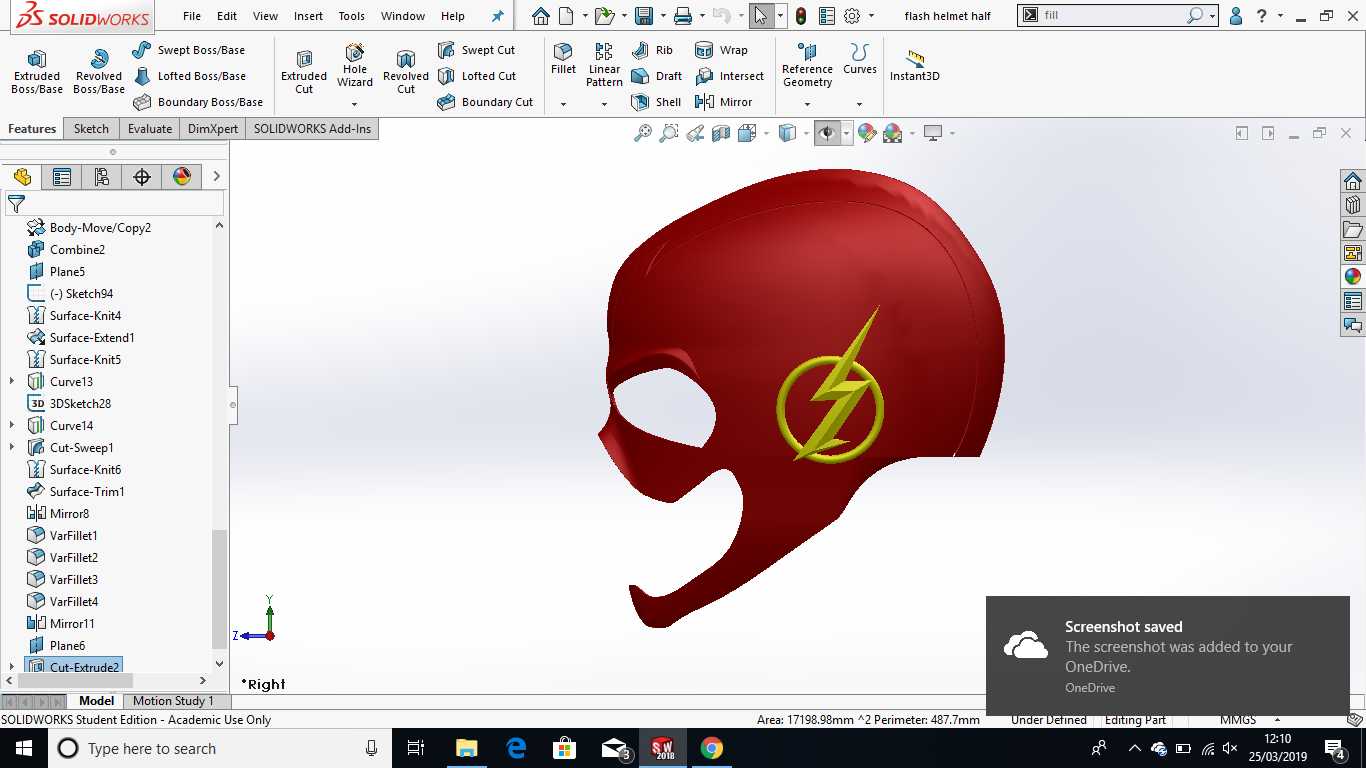Screen dimensions: 1366x768
Task: Choose the Rib feature tool
Action: 652,50
